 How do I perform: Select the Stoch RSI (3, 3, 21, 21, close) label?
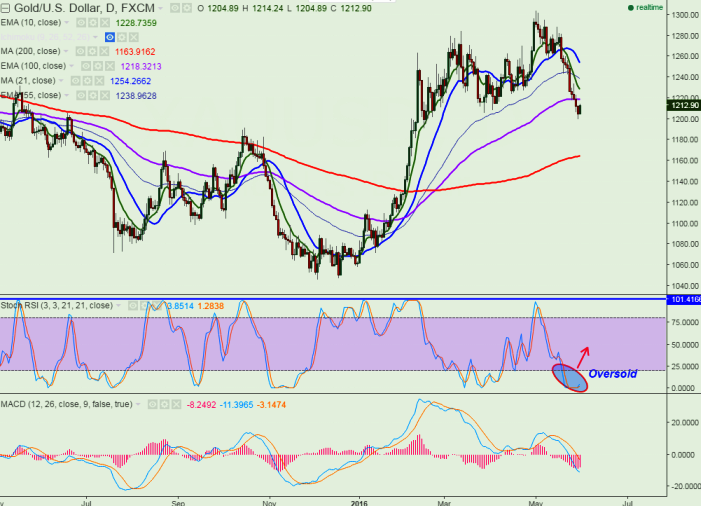(57, 306)
